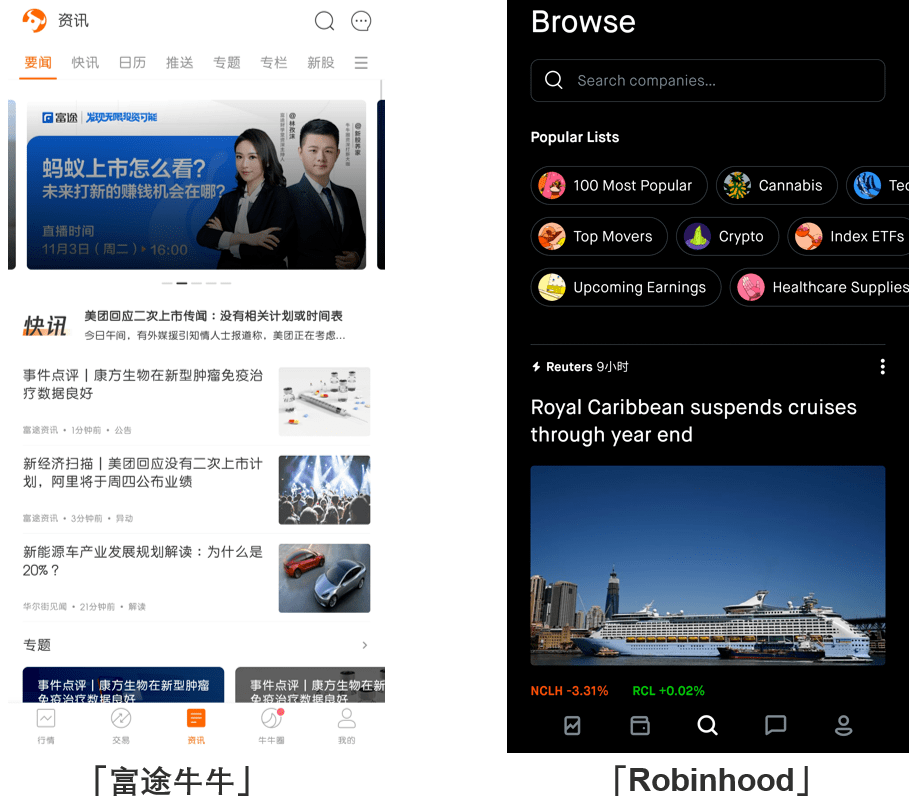Image resolution: width=909 pixels, height=799 pixels.
Task: Click the Upcoming Earnings list yellow icon
Action: pyautogui.click(x=551, y=287)
